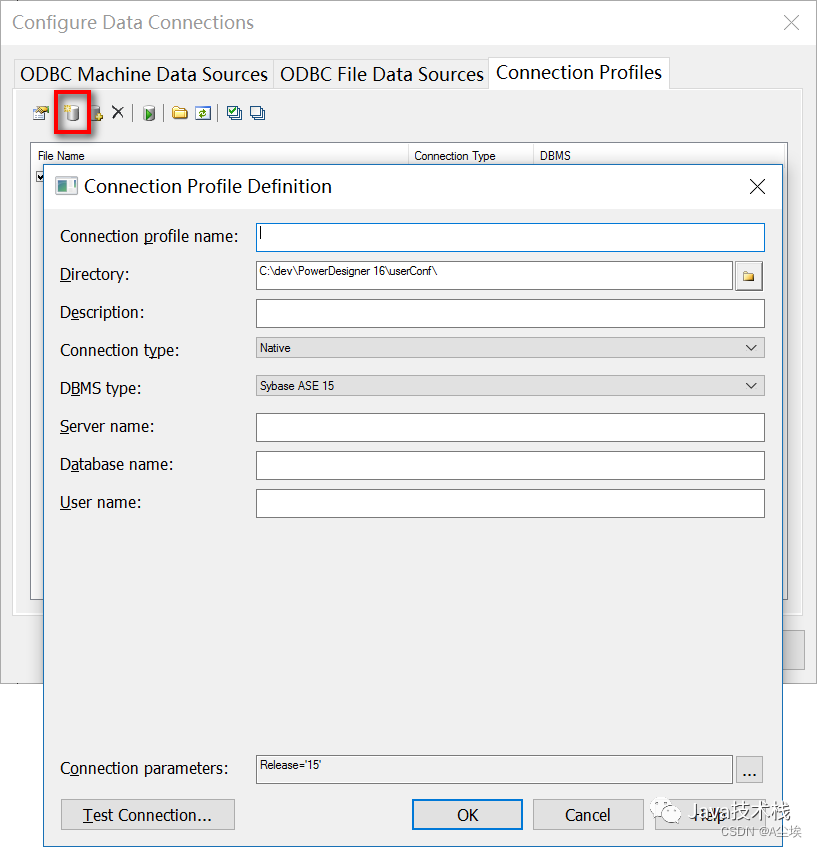Click Add Data Source cylinder icon

click(72, 113)
